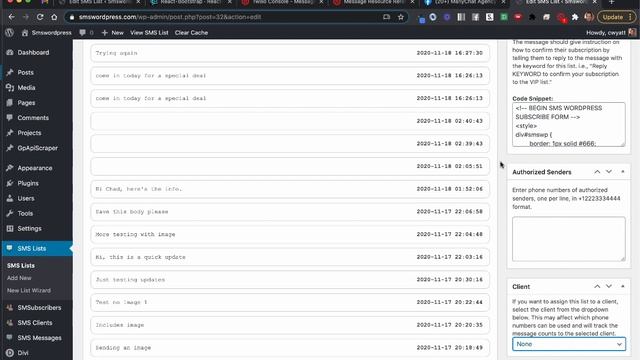This screenshot has height=360, width=640.
Task: Open Pages in the sidebar
Action: click(26, 103)
